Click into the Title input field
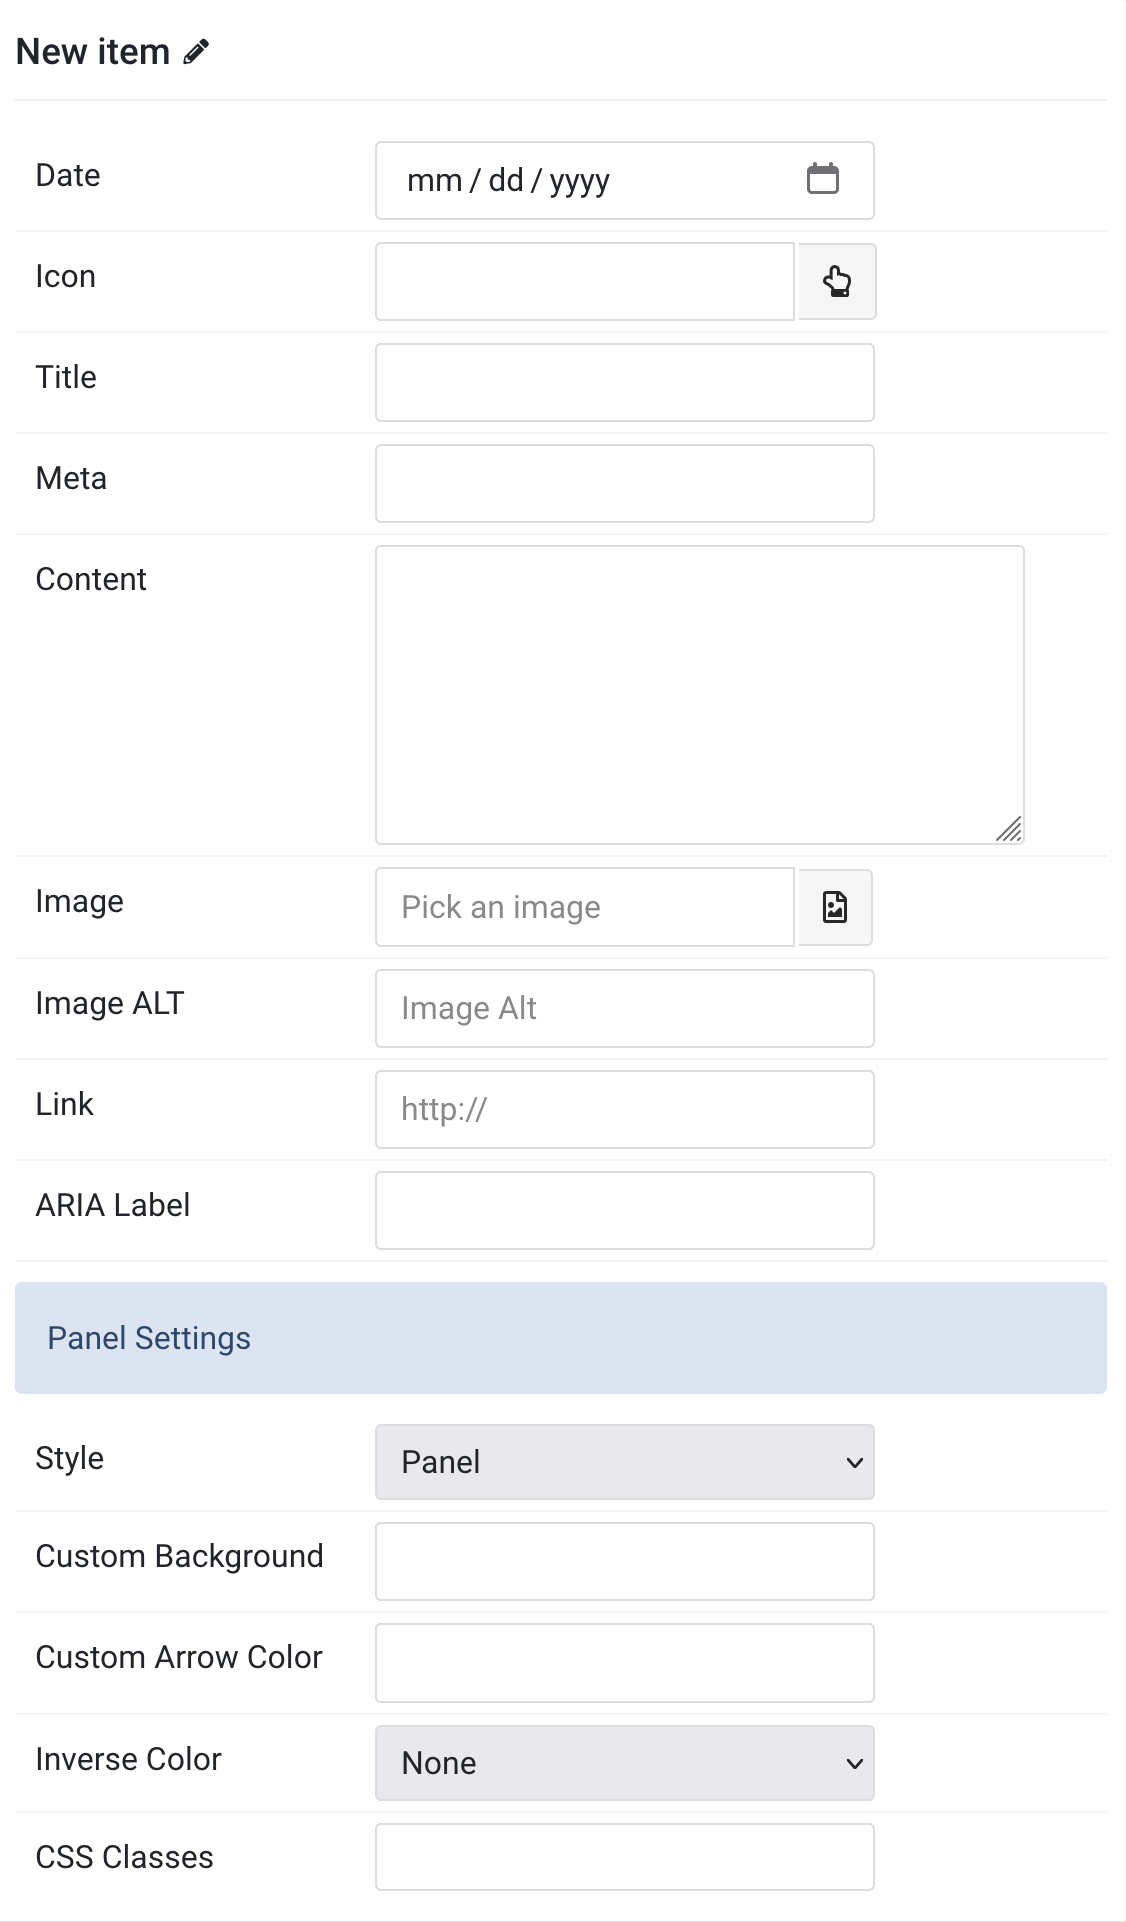Screen dimensions: 1126x1922 (x=625, y=383)
